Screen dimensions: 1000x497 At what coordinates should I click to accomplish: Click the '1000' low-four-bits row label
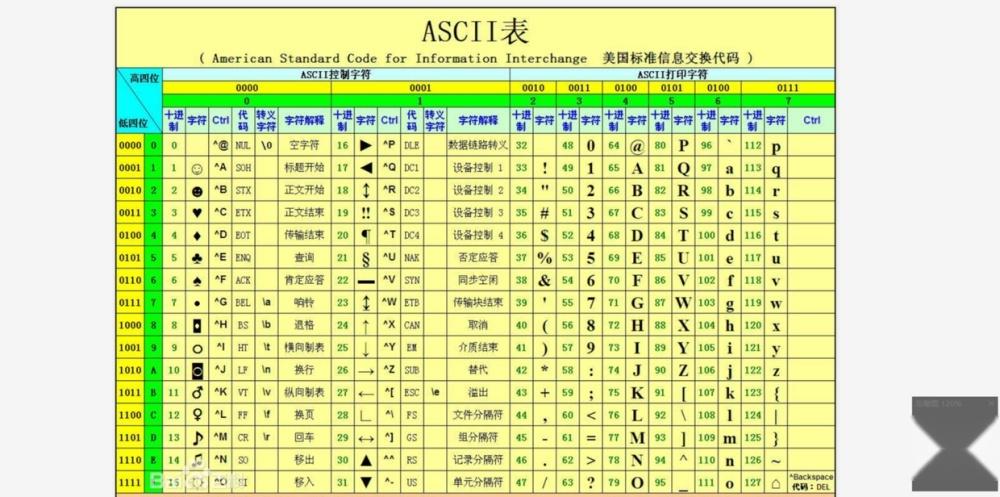[130, 325]
